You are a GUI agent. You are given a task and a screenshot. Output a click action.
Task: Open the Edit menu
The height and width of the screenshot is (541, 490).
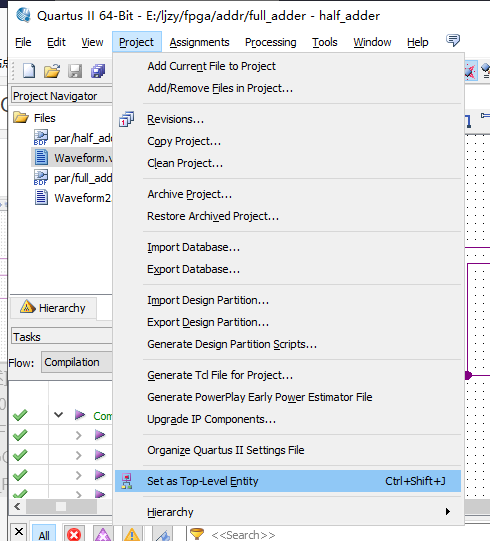coord(56,42)
